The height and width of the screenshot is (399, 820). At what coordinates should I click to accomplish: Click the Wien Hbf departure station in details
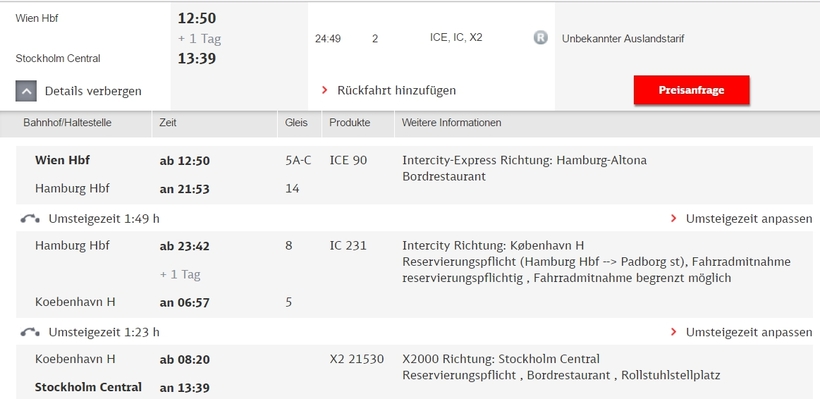pyautogui.click(x=62, y=161)
